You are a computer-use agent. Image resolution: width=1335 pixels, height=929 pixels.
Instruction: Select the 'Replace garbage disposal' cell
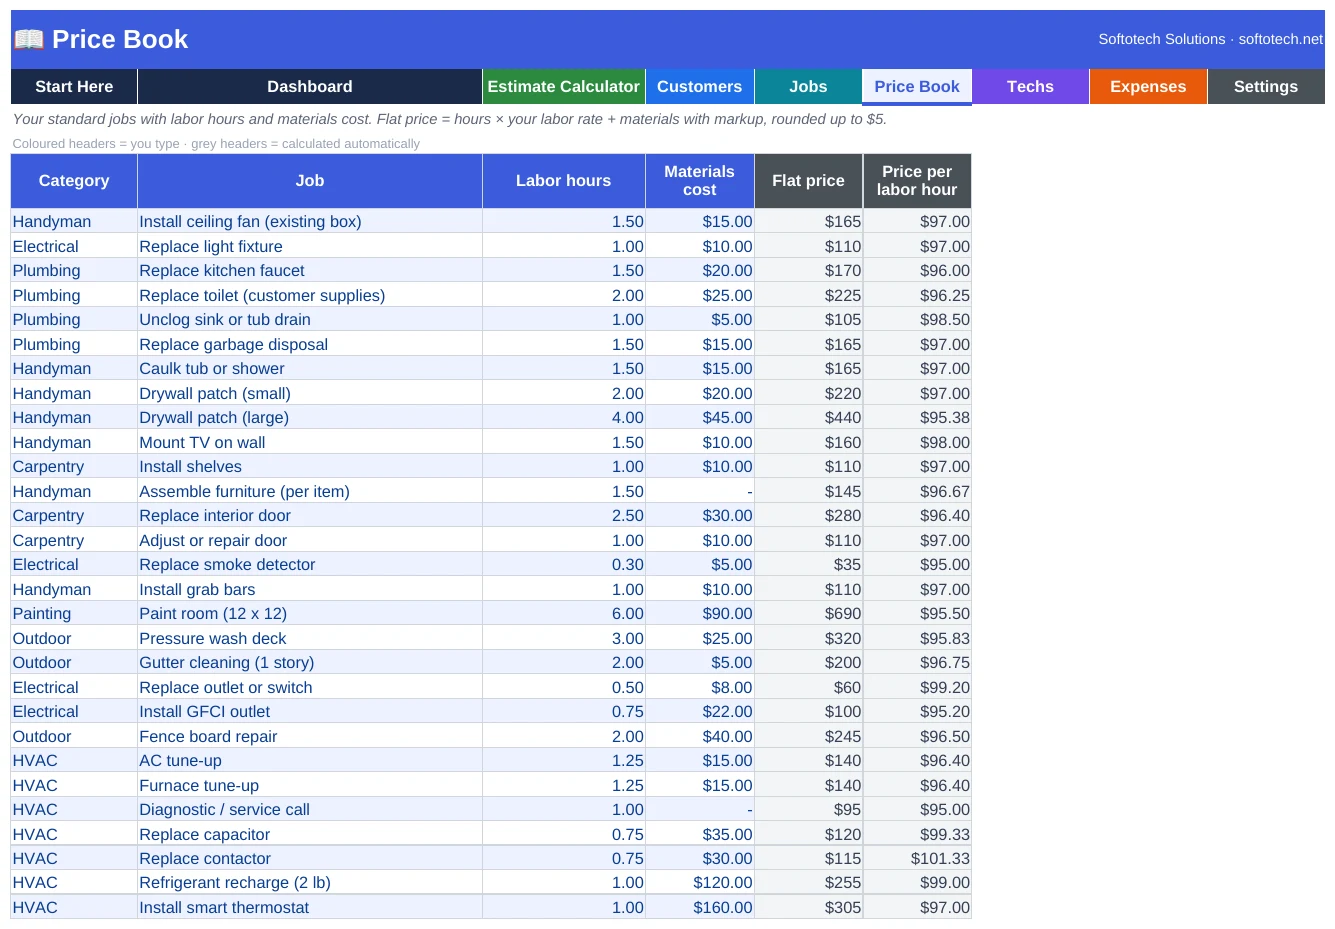point(310,344)
